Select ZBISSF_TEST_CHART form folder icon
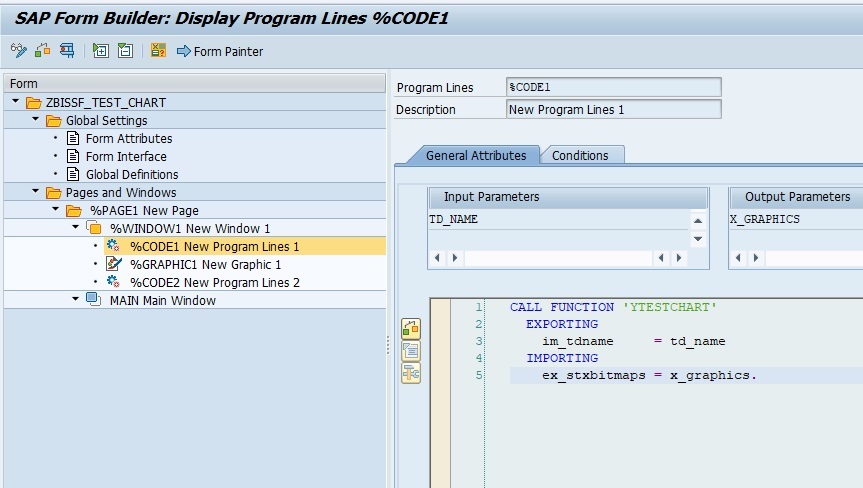Viewport: 863px width, 488px height. pyautogui.click(x=34, y=103)
